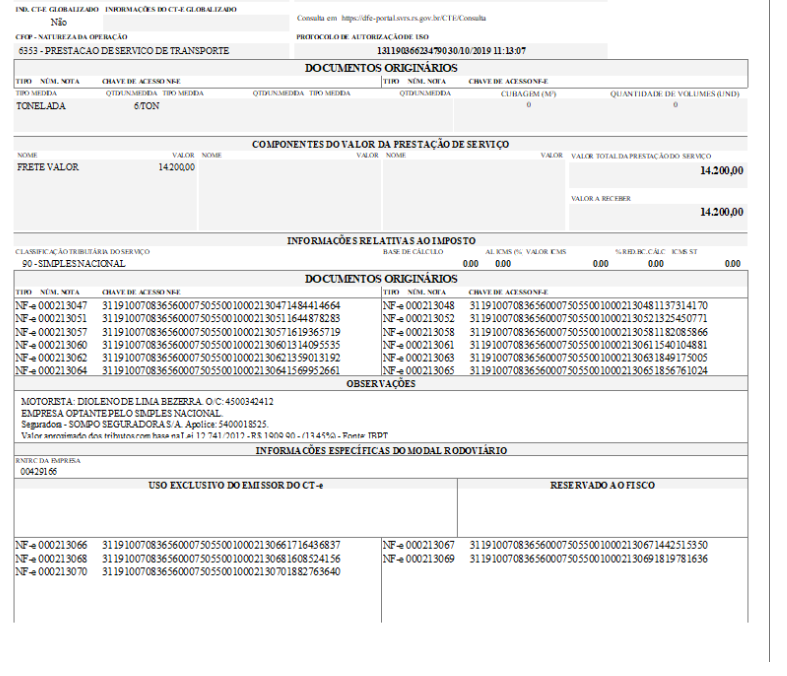This screenshot has height=676, width=787.
Task: Click row NF-e 000213058
Action: 545,332
